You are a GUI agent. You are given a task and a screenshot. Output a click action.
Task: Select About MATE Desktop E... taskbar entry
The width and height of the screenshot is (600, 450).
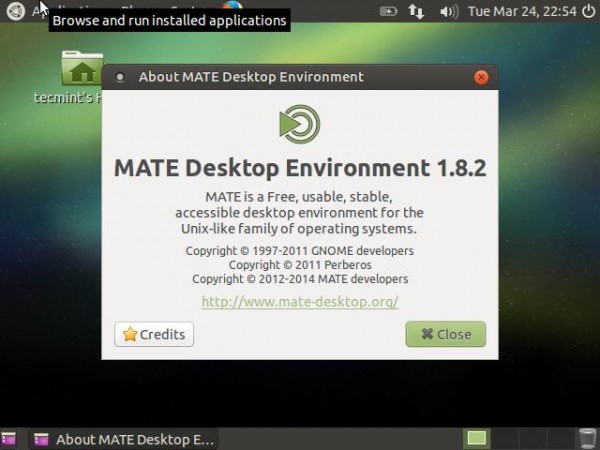pyautogui.click(x=123, y=439)
